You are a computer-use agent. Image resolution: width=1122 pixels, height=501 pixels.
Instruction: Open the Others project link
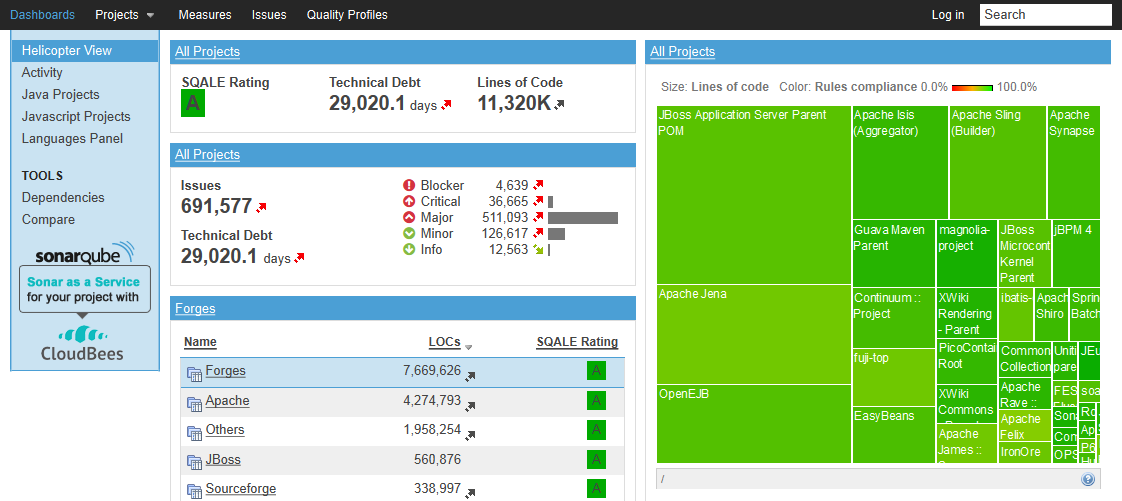pos(225,430)
